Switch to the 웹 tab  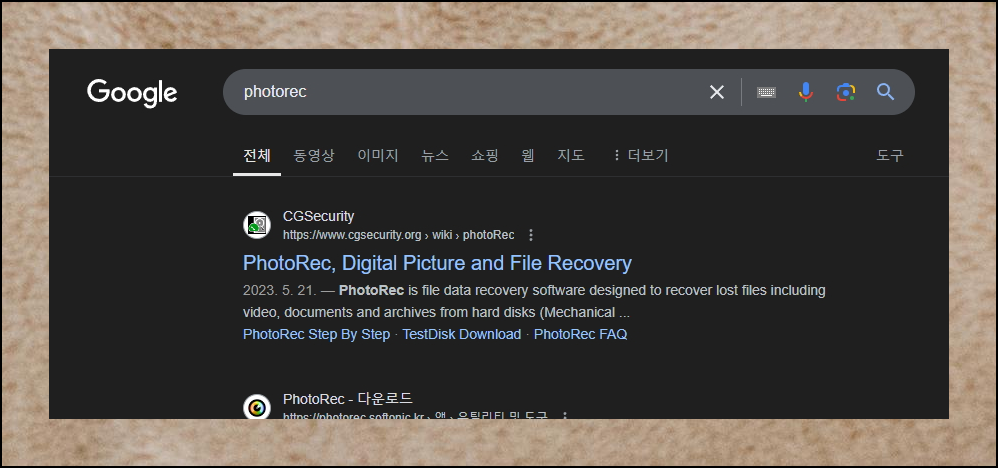tap(528, 155)
